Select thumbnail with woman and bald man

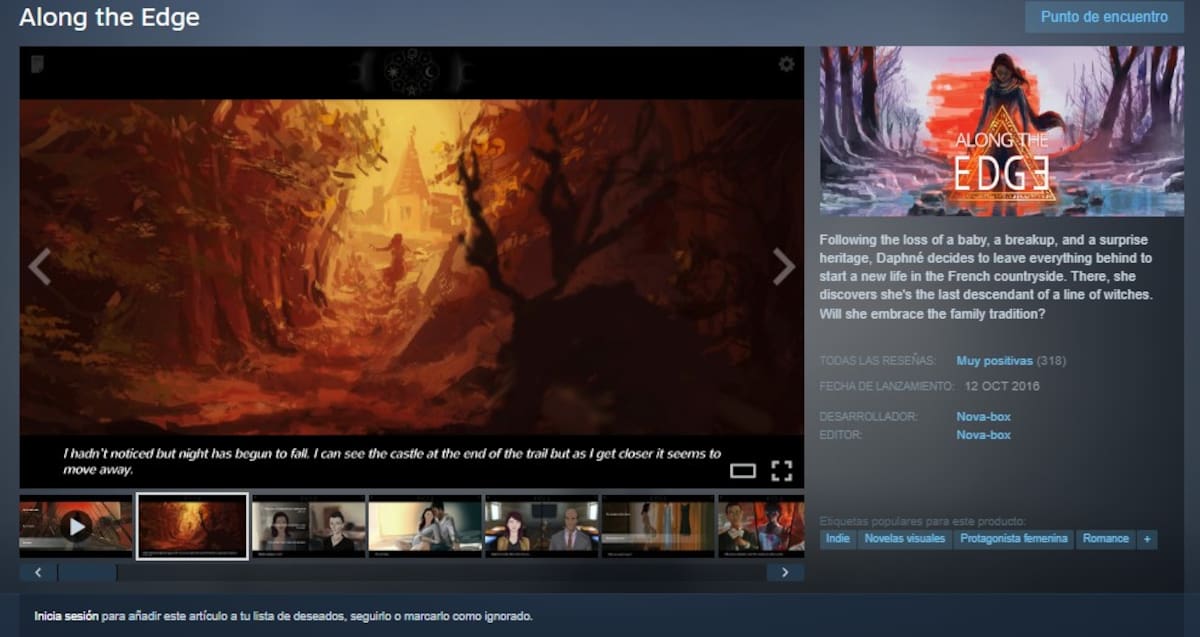[x=541, y=526]
